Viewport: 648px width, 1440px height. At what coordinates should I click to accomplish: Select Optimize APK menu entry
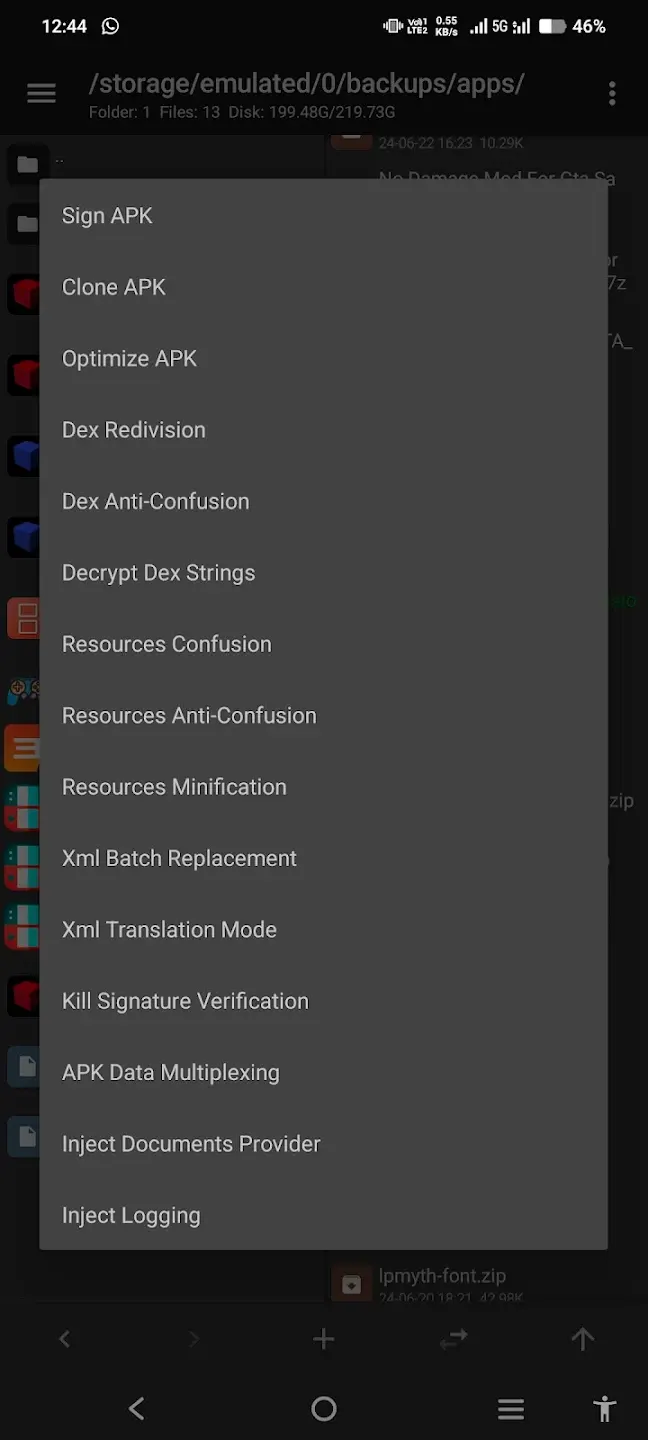coord(129,359)
